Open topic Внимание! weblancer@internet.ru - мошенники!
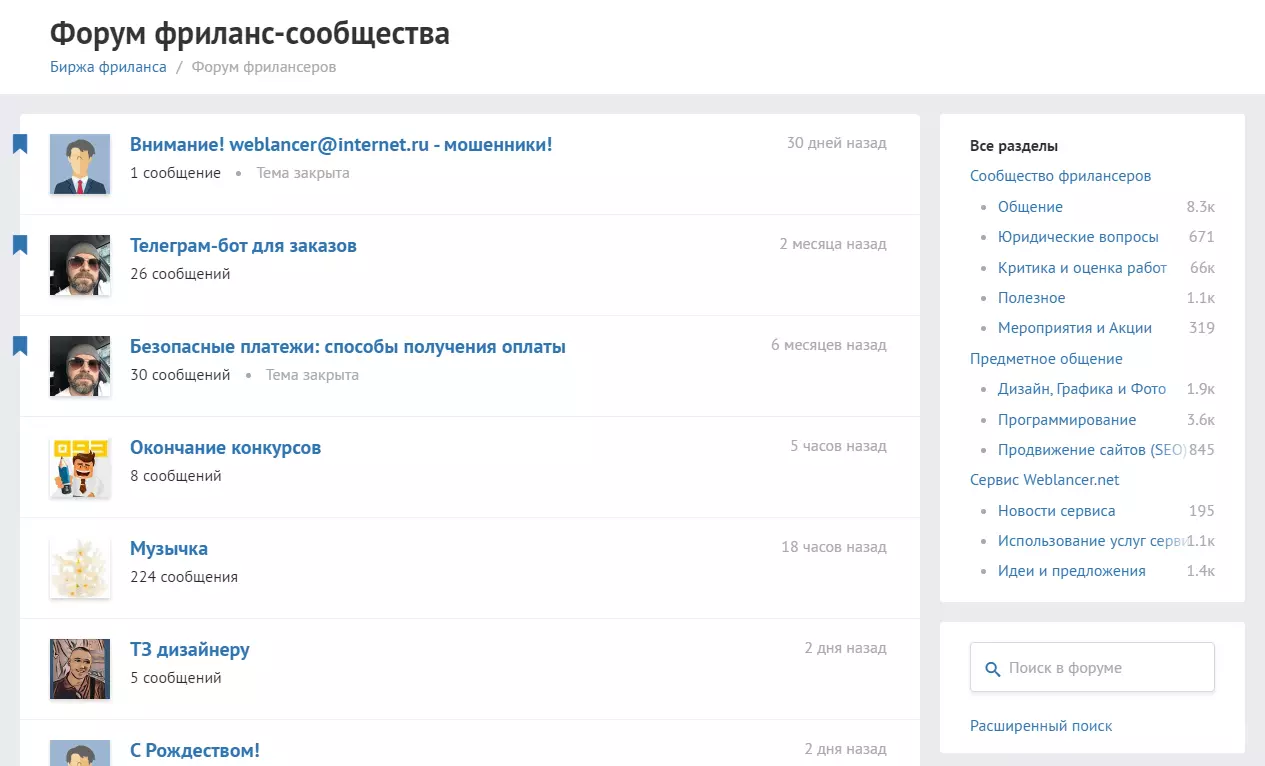Image resolution: width=1265 pixels, height=766 pixels. tap(341, 144)
